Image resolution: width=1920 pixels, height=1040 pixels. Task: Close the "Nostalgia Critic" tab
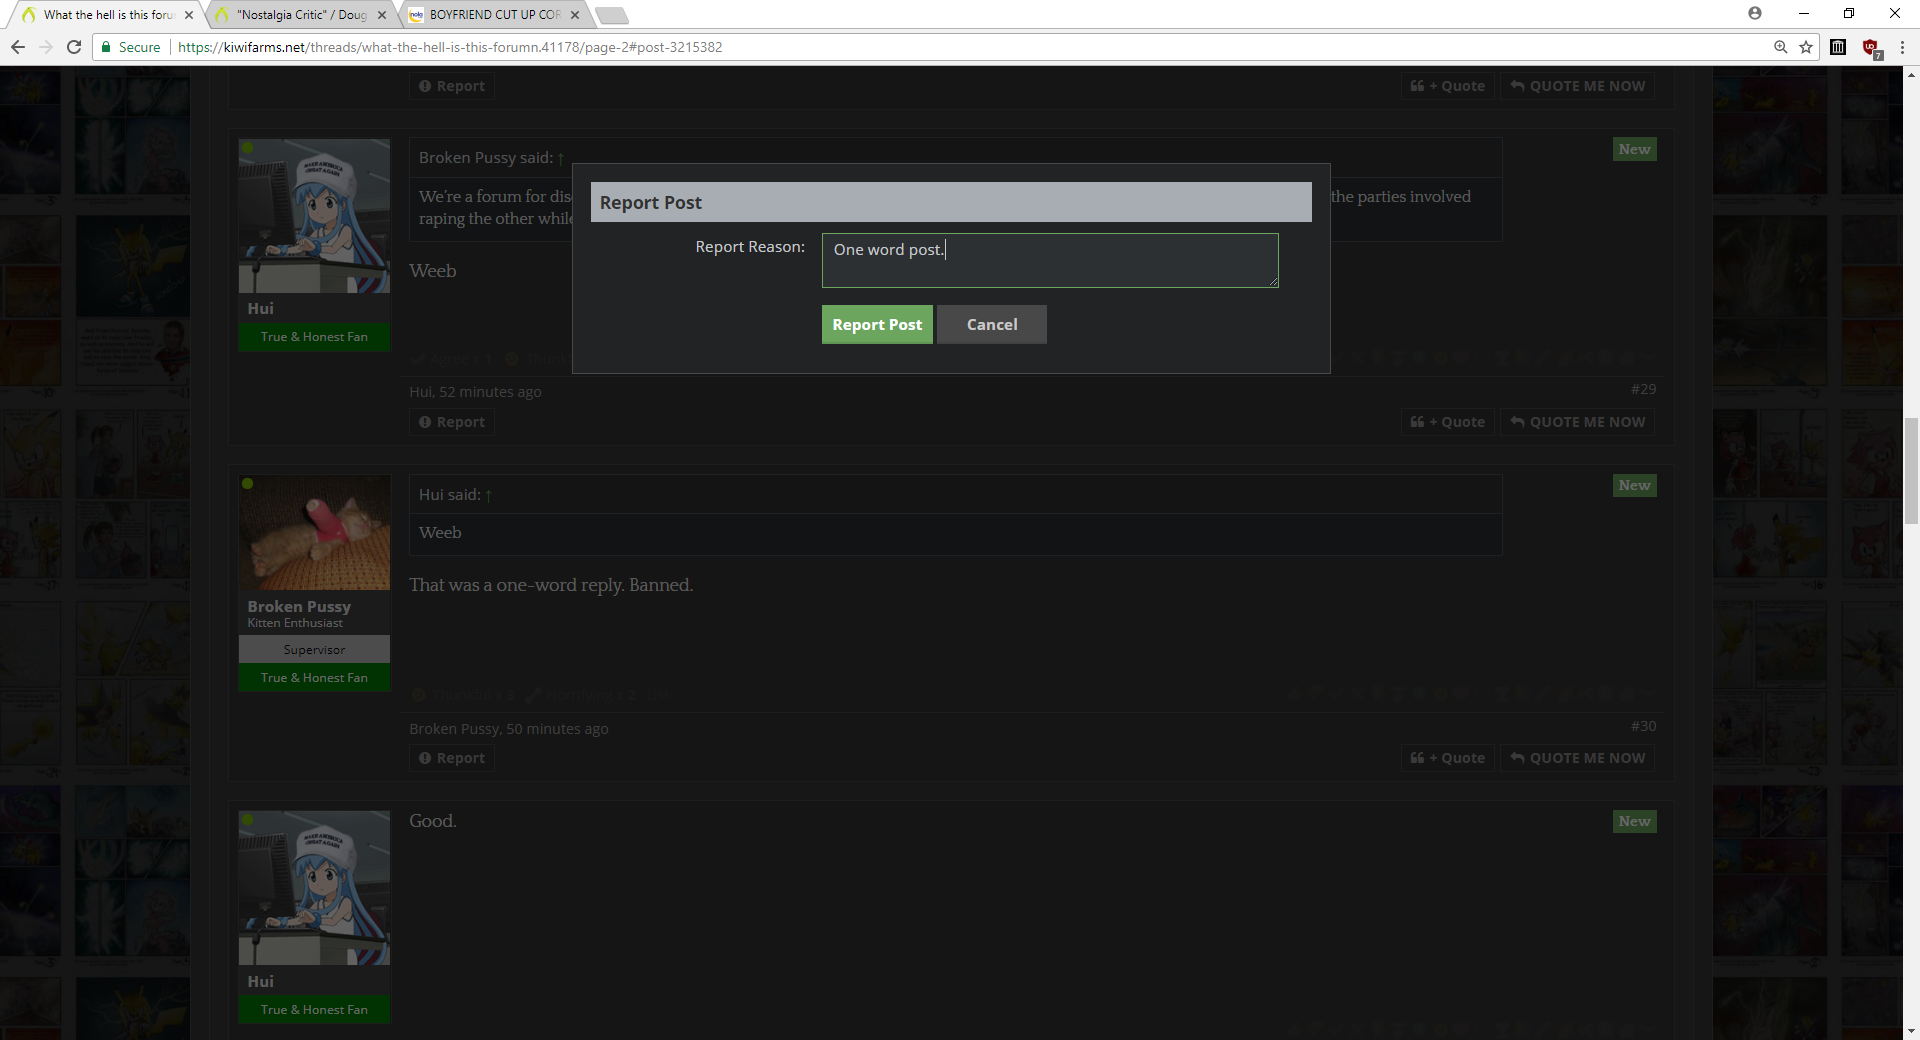[x=382, y=15]
